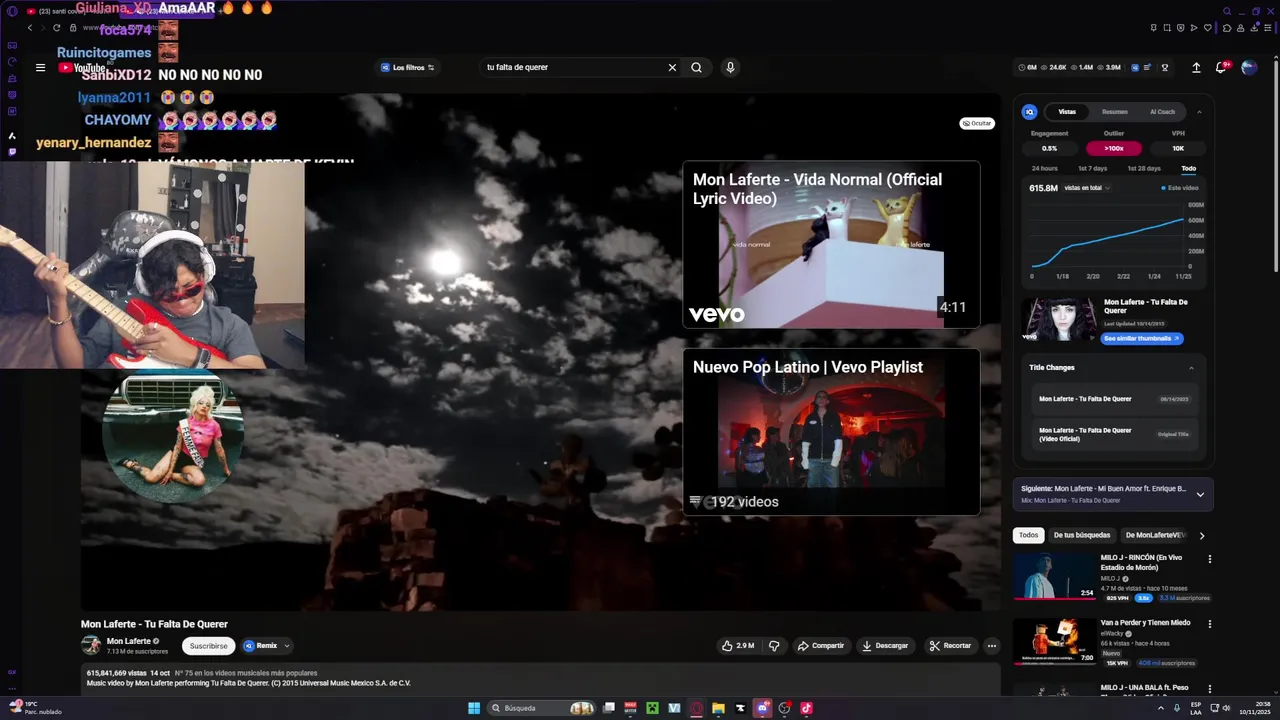
Task: Click the Engagement 0.5% pill
Action: tap(1049, 148)
